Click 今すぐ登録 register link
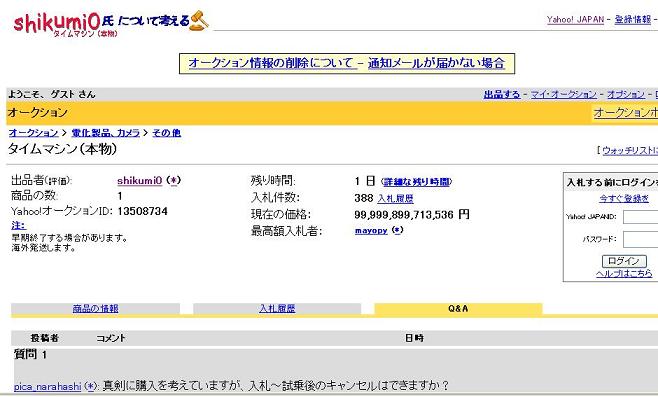The width and height of the screenshot is (658, 397). (624, 198)
